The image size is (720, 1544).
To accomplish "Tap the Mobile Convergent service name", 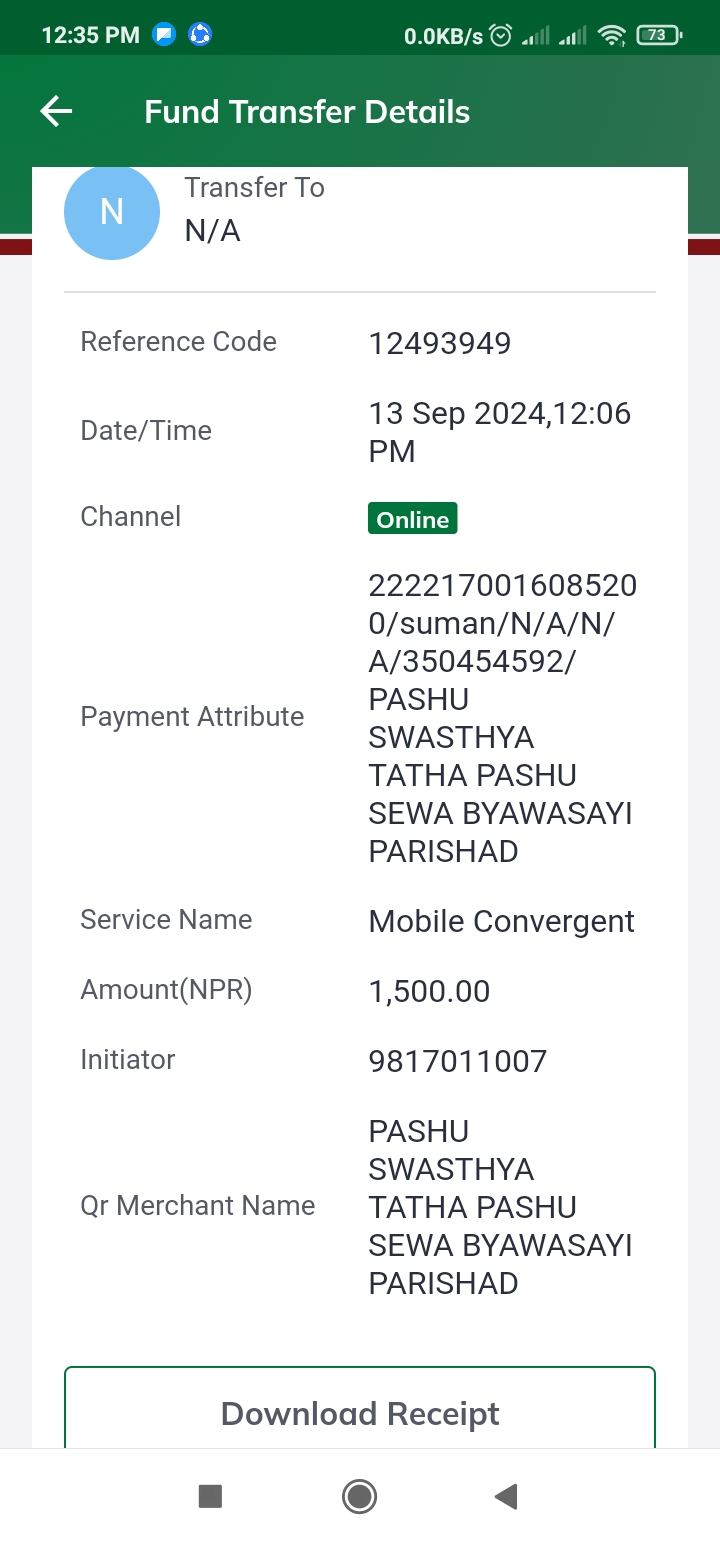I will tap(501, 921).
